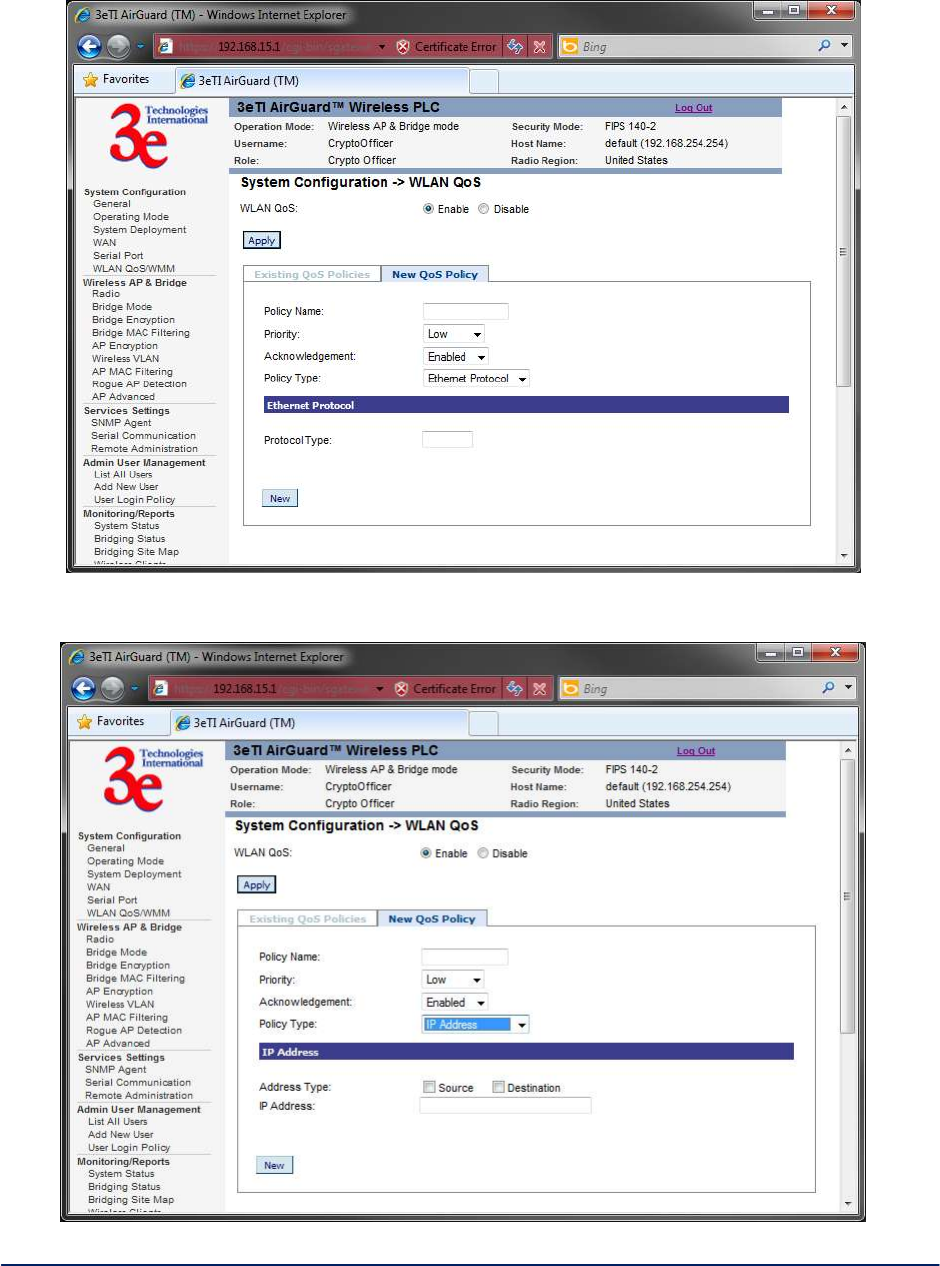Viewport: 940px width, 1266px height.
Task: Open Bridging Site Map link in IP Address window
Action: pyautogui.click(x=131, y=1199)
